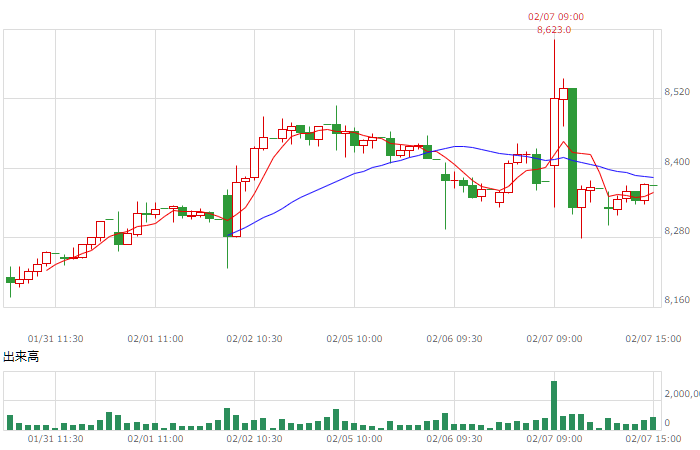Click the 8,623.0 peak price label

[554, 30]
